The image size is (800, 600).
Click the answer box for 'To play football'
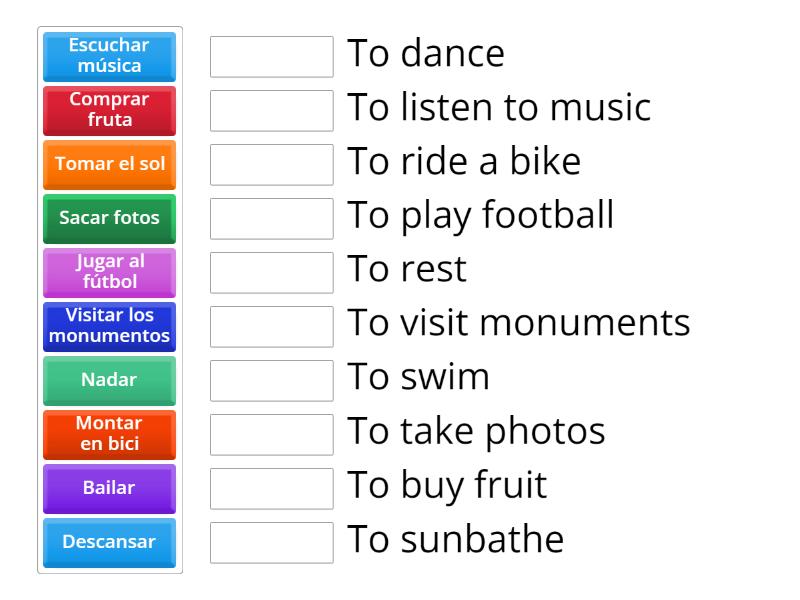click(x=271, y=219)
